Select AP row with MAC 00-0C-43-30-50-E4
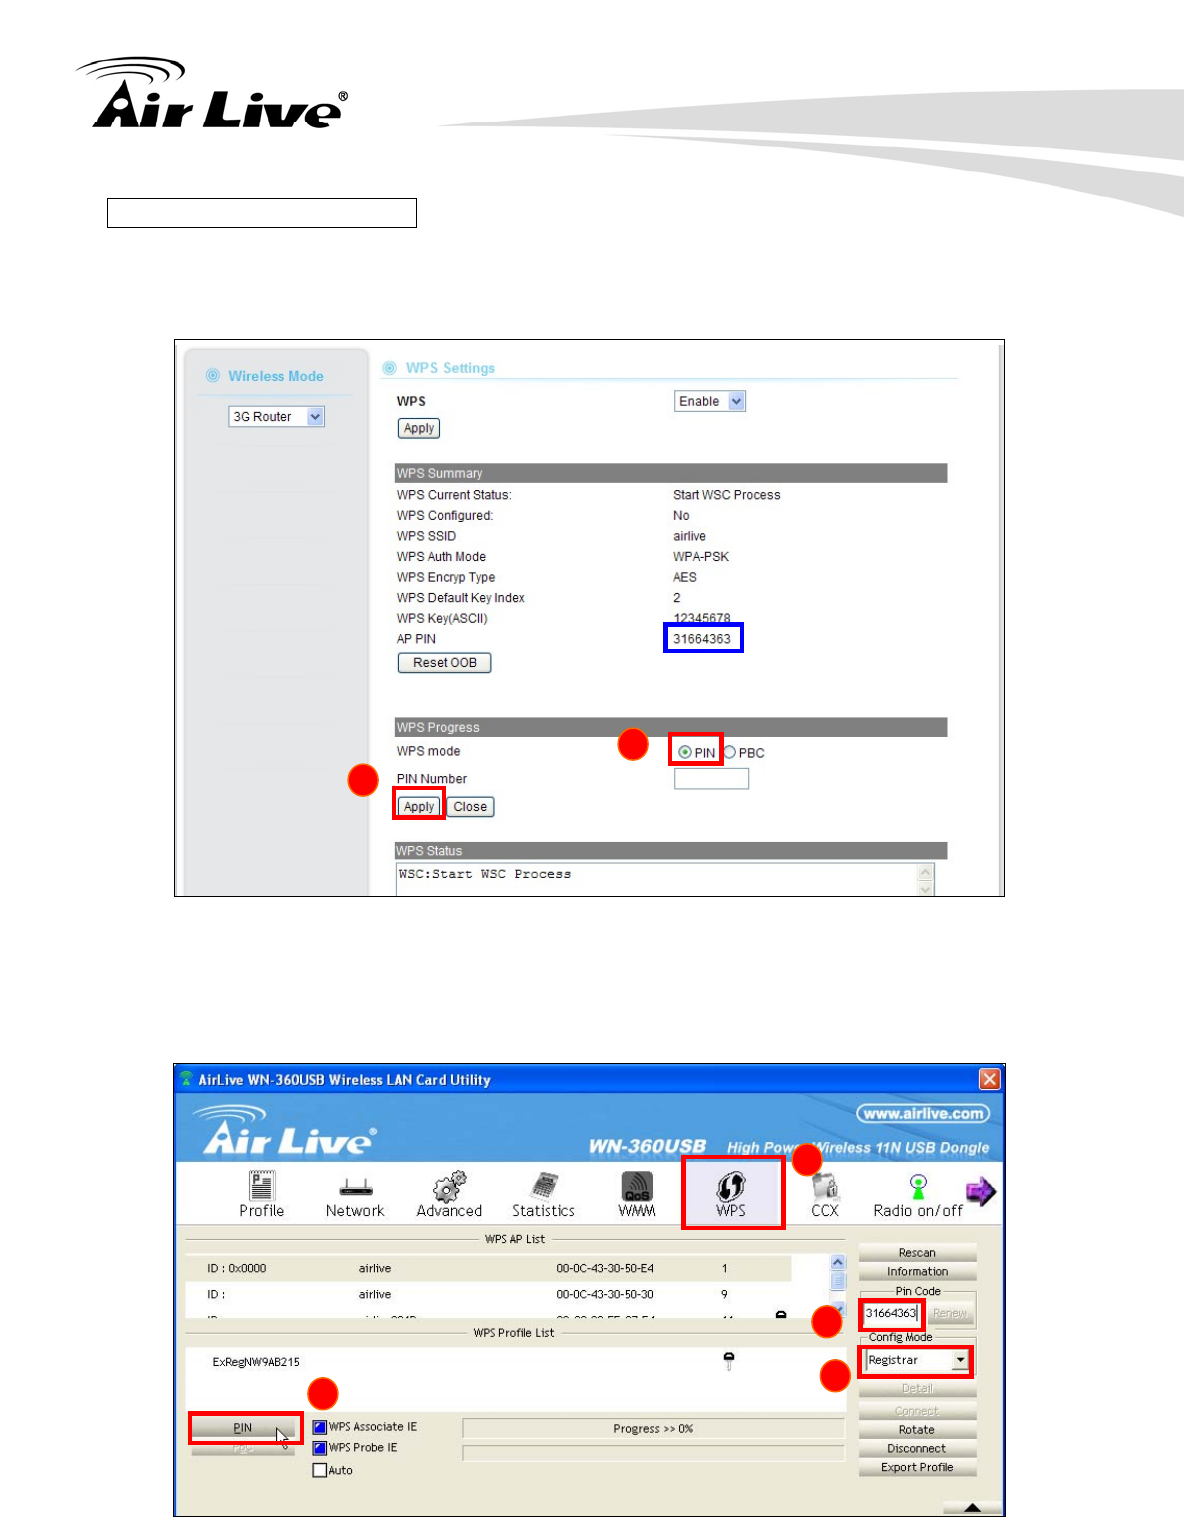Viewport: 1184px width, 1517px height. (488, 1268)
